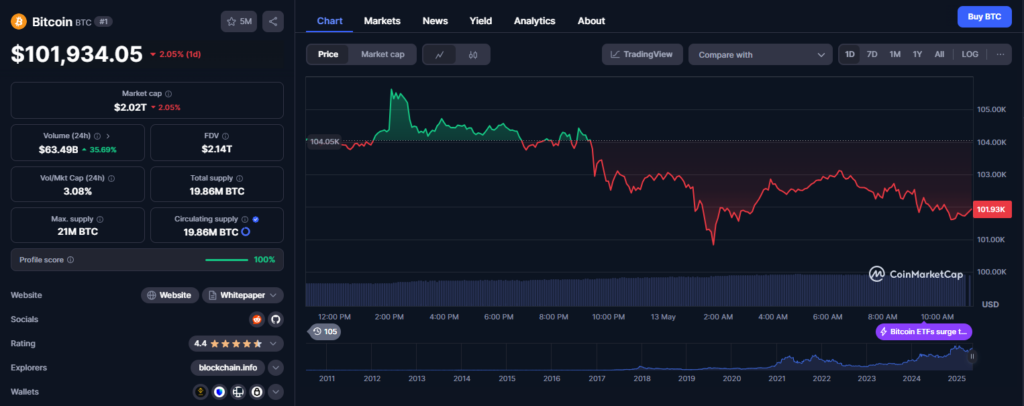The height and width of the screenshot is (406, 1024).
Task: Open the Ledger wallet icon
Action: coord(238,392)
